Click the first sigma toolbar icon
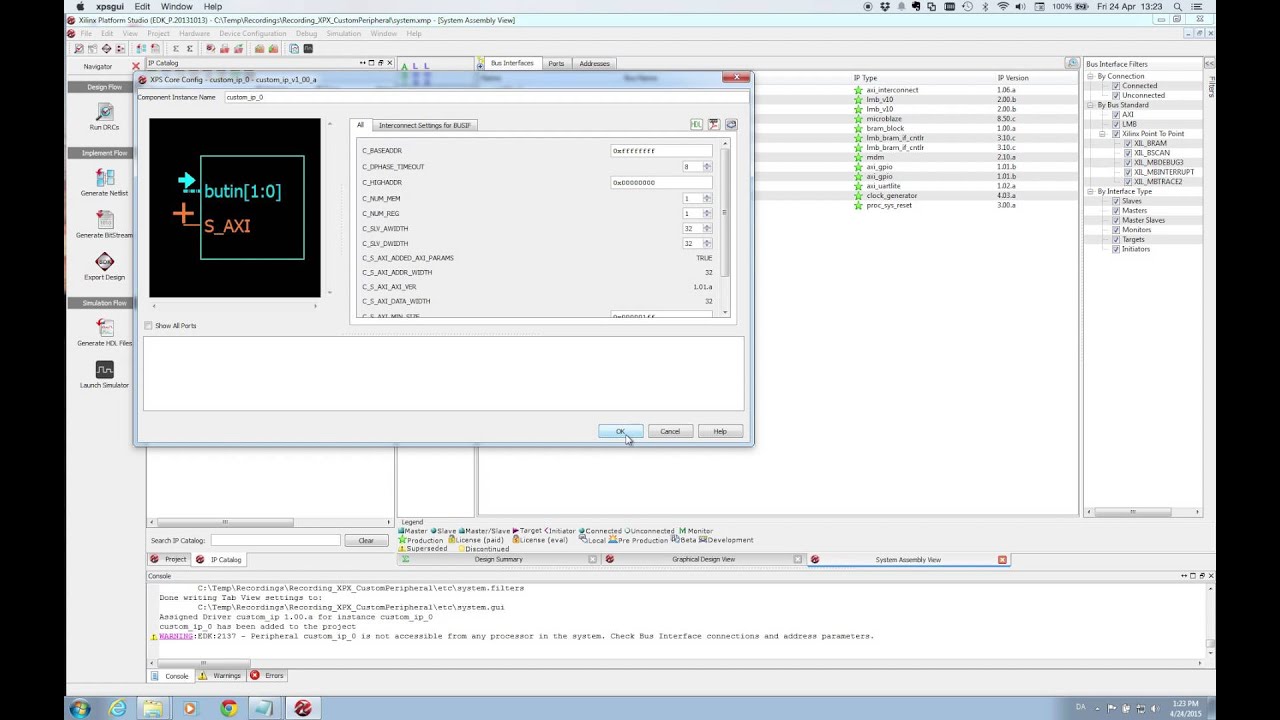This screenshot has height=720, width=1280. (175, 48)
